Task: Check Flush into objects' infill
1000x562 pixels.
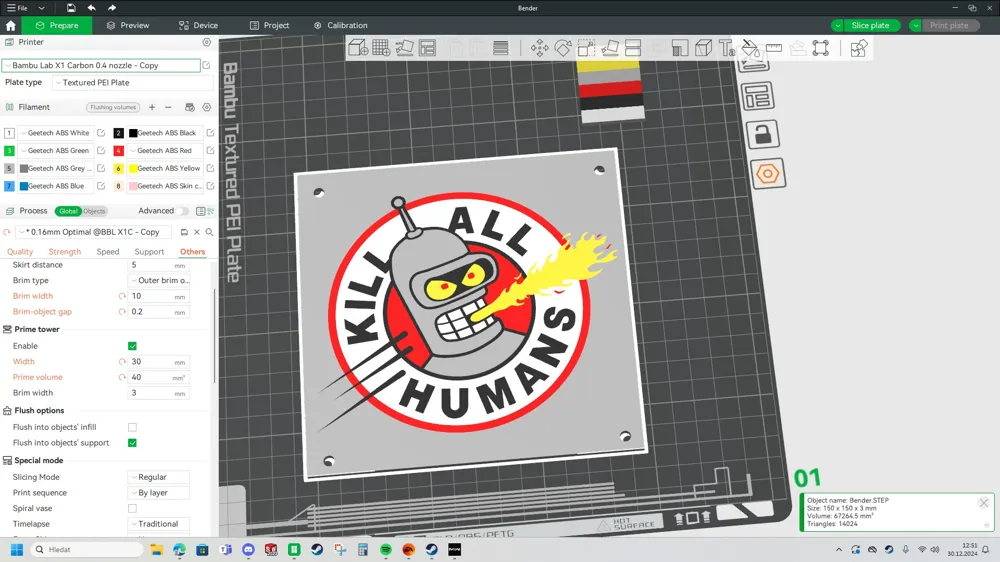Action: 132,427
